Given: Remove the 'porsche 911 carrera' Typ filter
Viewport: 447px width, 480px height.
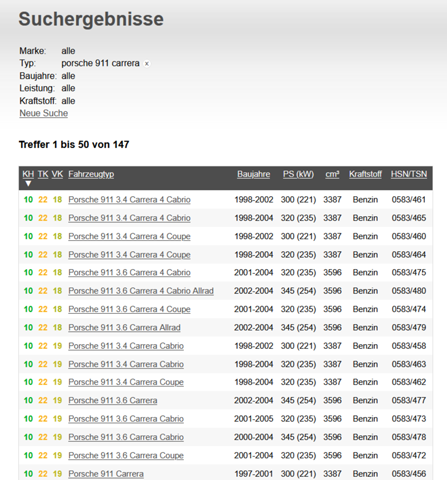Looking at the screenshot, I should (x=147, y=64).
